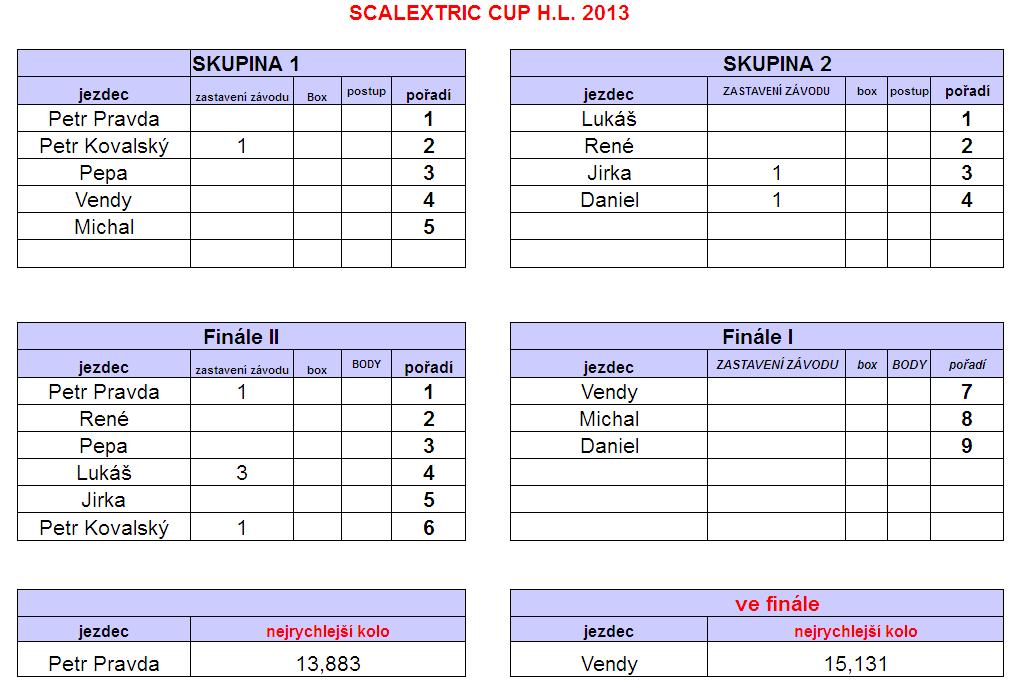Click the Finále II table header
The width and height of the screenshot is (1020, 699).
pyautogui.click(x=241, y=336)
